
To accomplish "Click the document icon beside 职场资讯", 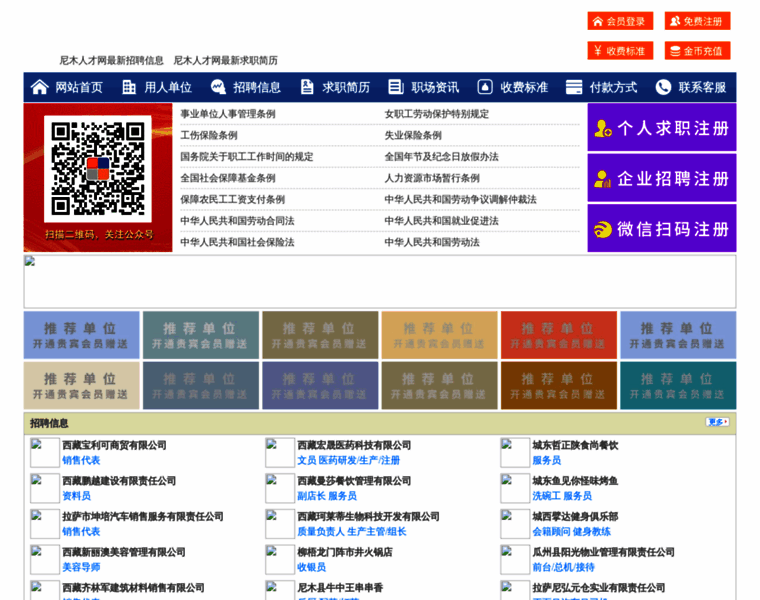I will [396, 87].
